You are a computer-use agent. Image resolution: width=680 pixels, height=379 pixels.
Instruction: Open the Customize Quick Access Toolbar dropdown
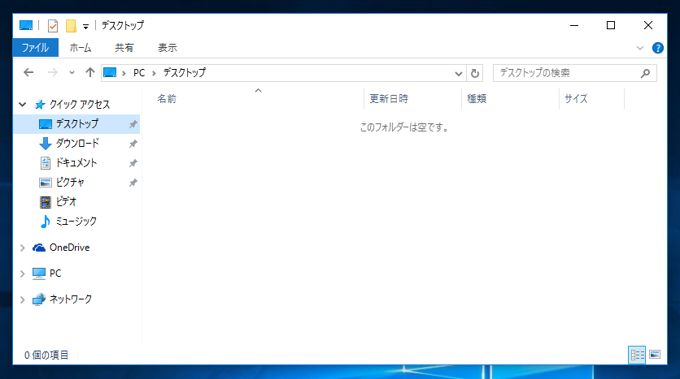coord(86,26)
